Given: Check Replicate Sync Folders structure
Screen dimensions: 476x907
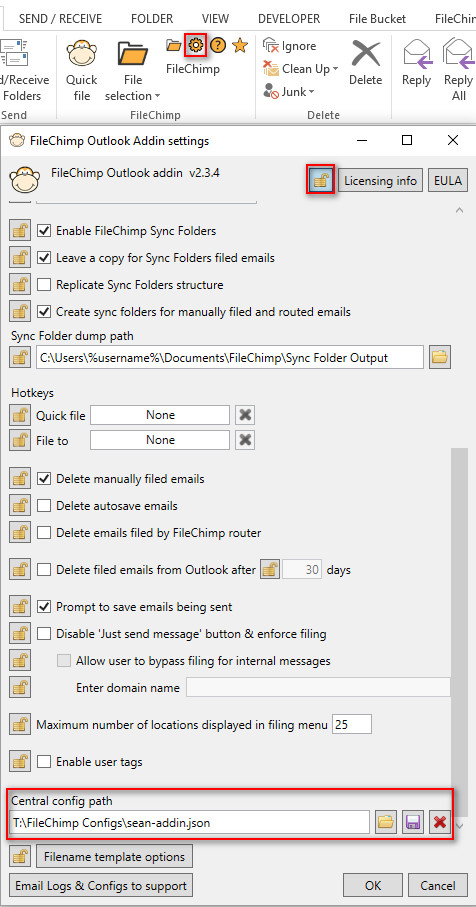Looking at the screenshot, I should coord(44,285).
